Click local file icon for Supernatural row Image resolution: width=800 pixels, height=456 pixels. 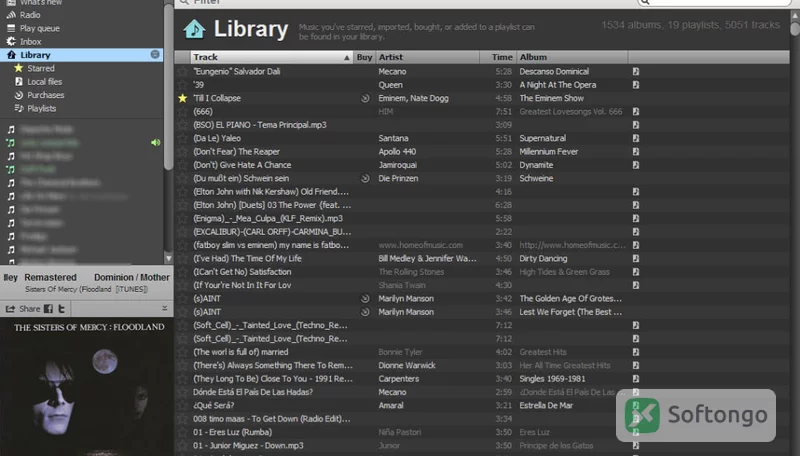[636, 138]
